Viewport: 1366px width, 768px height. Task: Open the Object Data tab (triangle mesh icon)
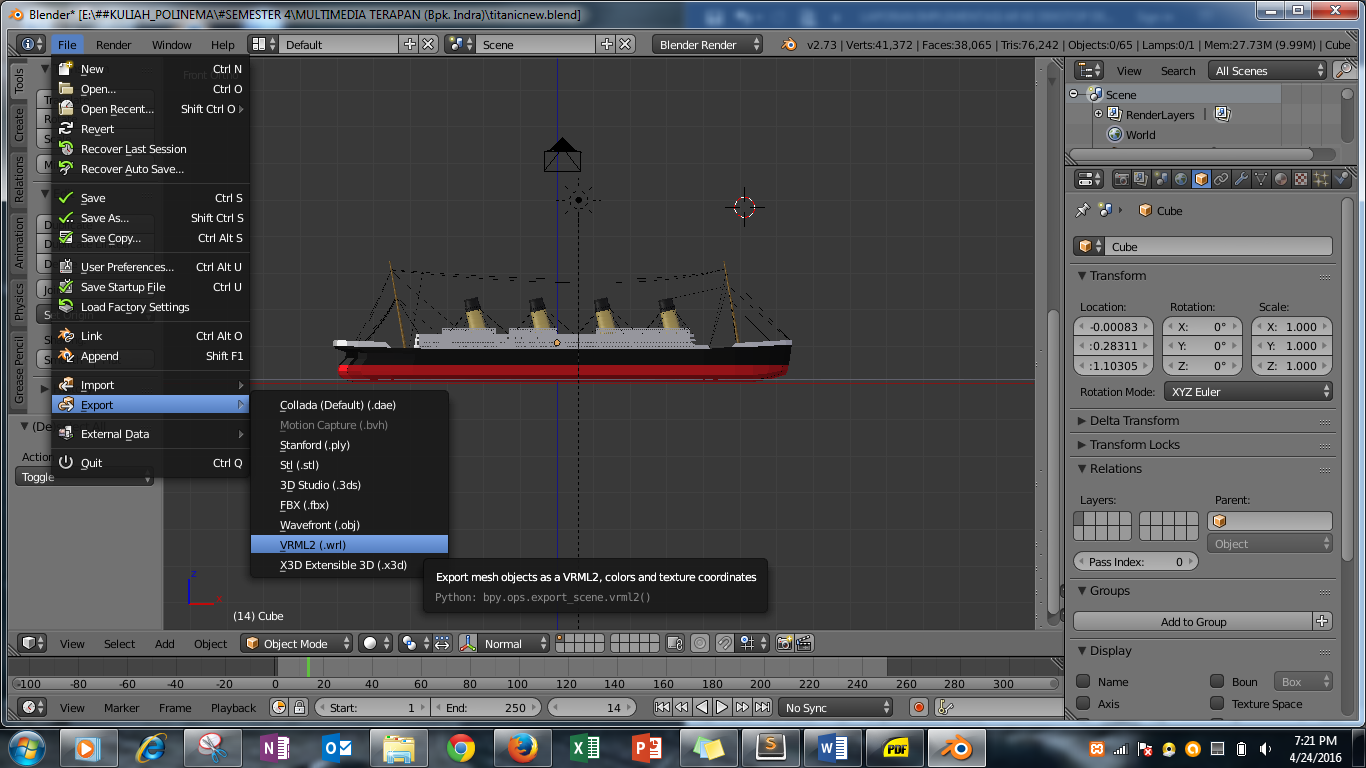(1261, 179)
